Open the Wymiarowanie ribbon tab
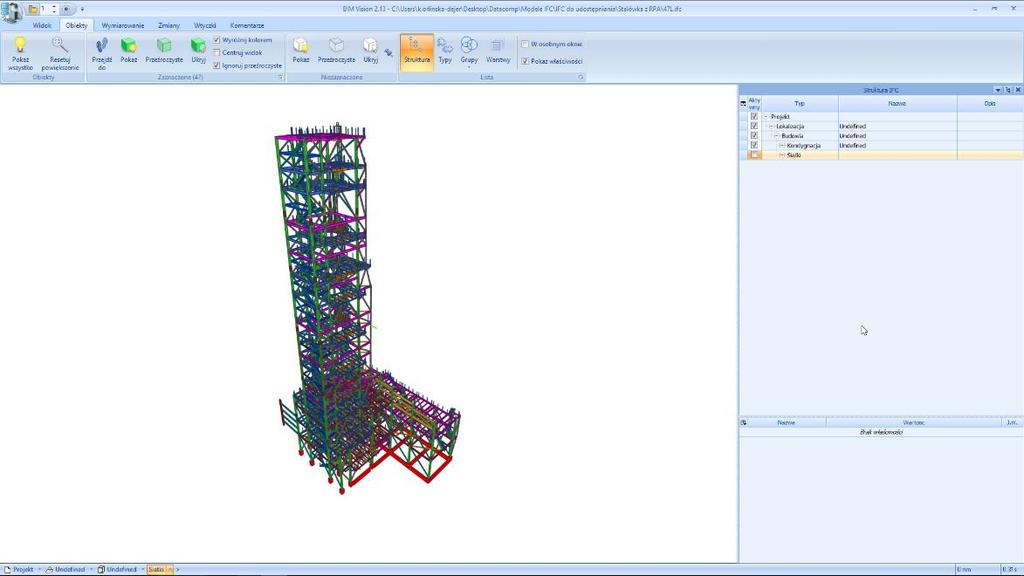 [x=123, y=25]
